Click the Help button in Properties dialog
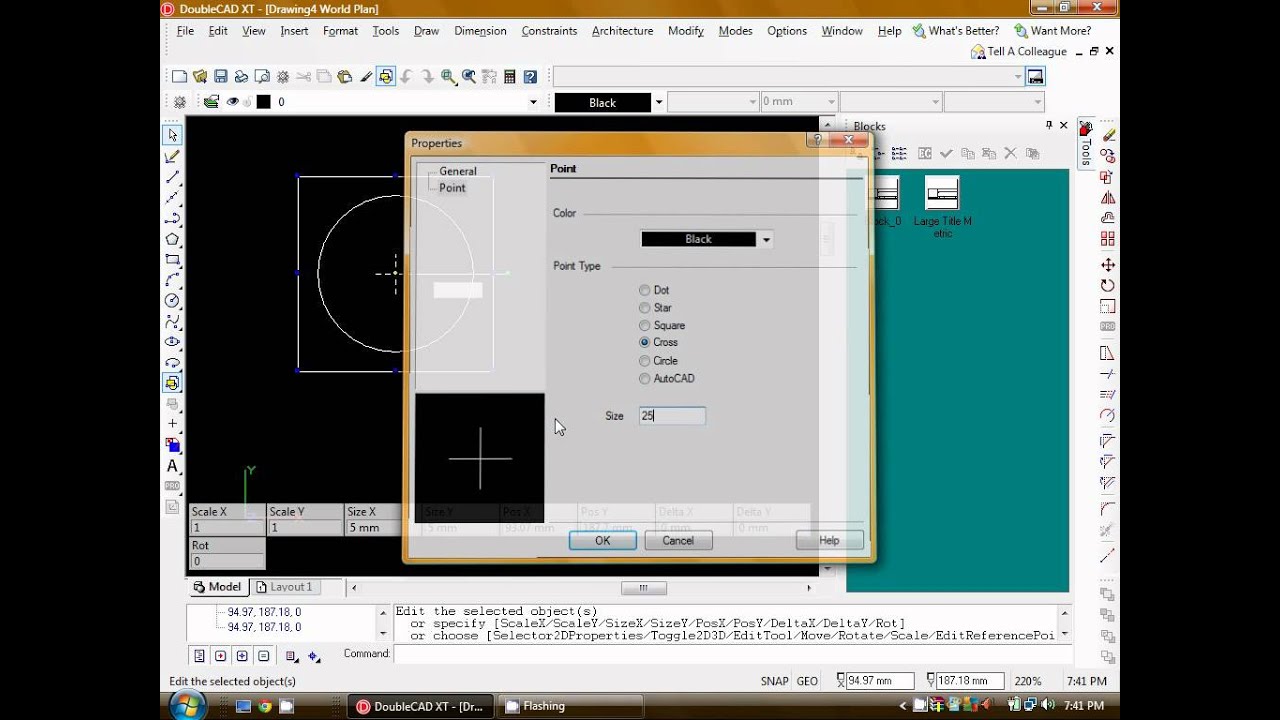This screenshot has height=720, width=1280. (829, 540)
